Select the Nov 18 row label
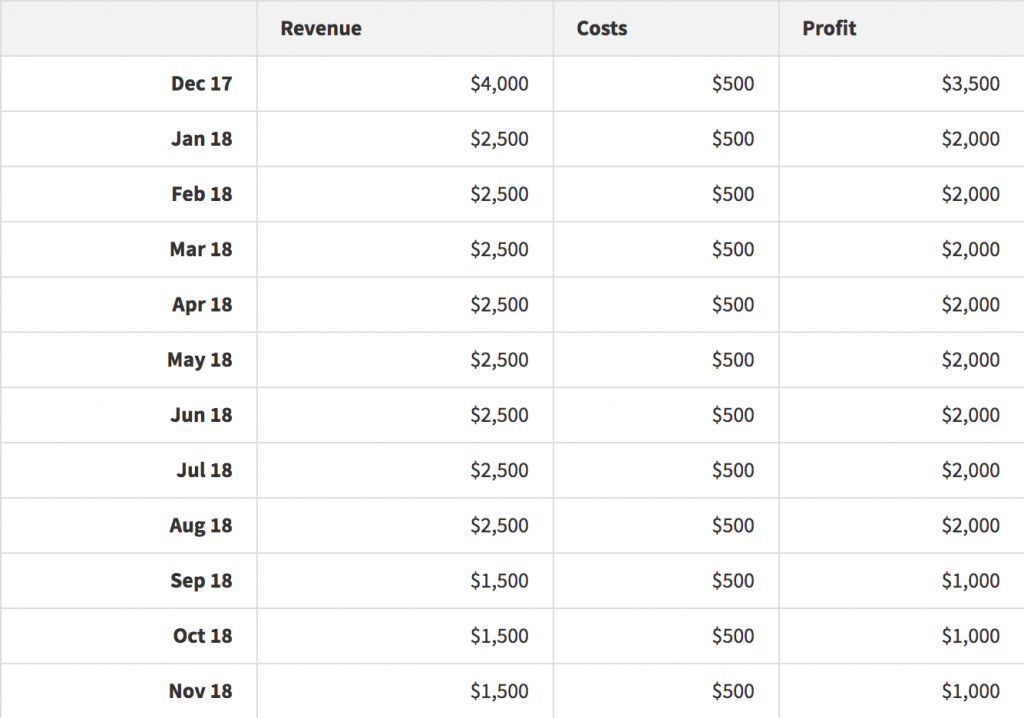1024x718 pixels. pyautogui.click(x=200, y=691)
